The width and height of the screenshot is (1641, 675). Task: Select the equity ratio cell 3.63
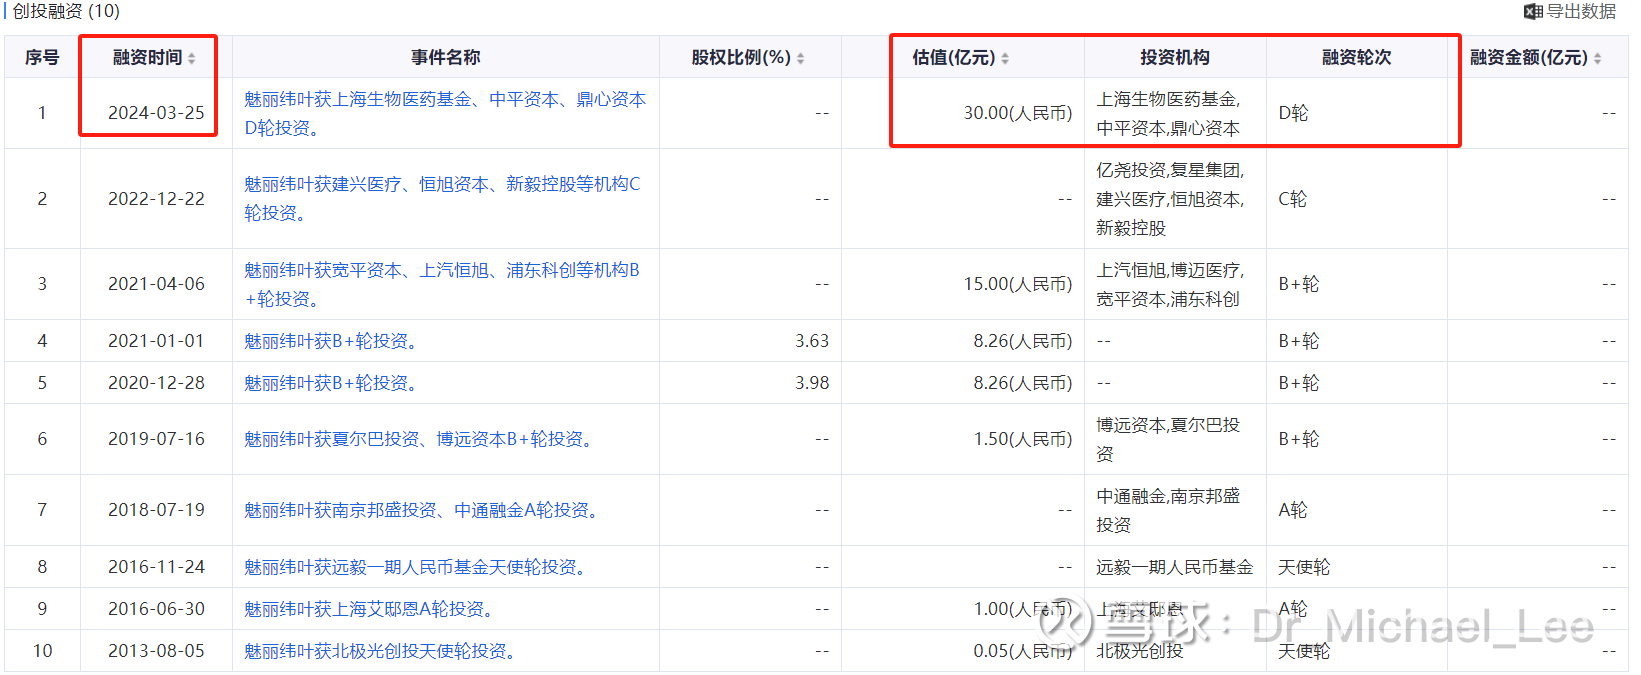coord(750,341)
